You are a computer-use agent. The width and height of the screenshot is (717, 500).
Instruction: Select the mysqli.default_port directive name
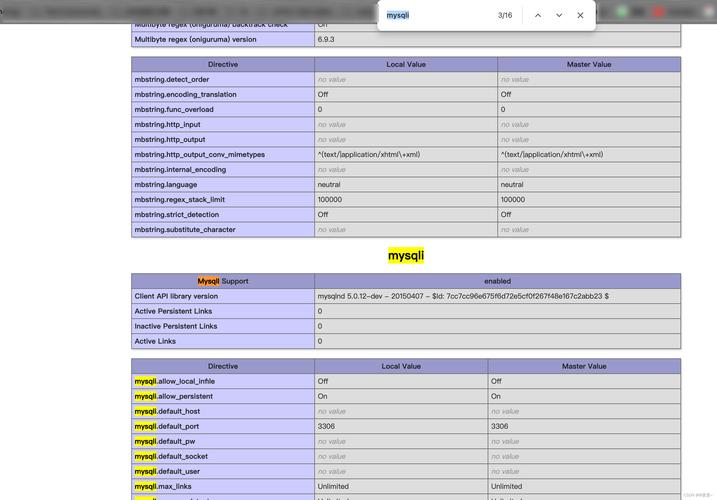click(167, 426)
